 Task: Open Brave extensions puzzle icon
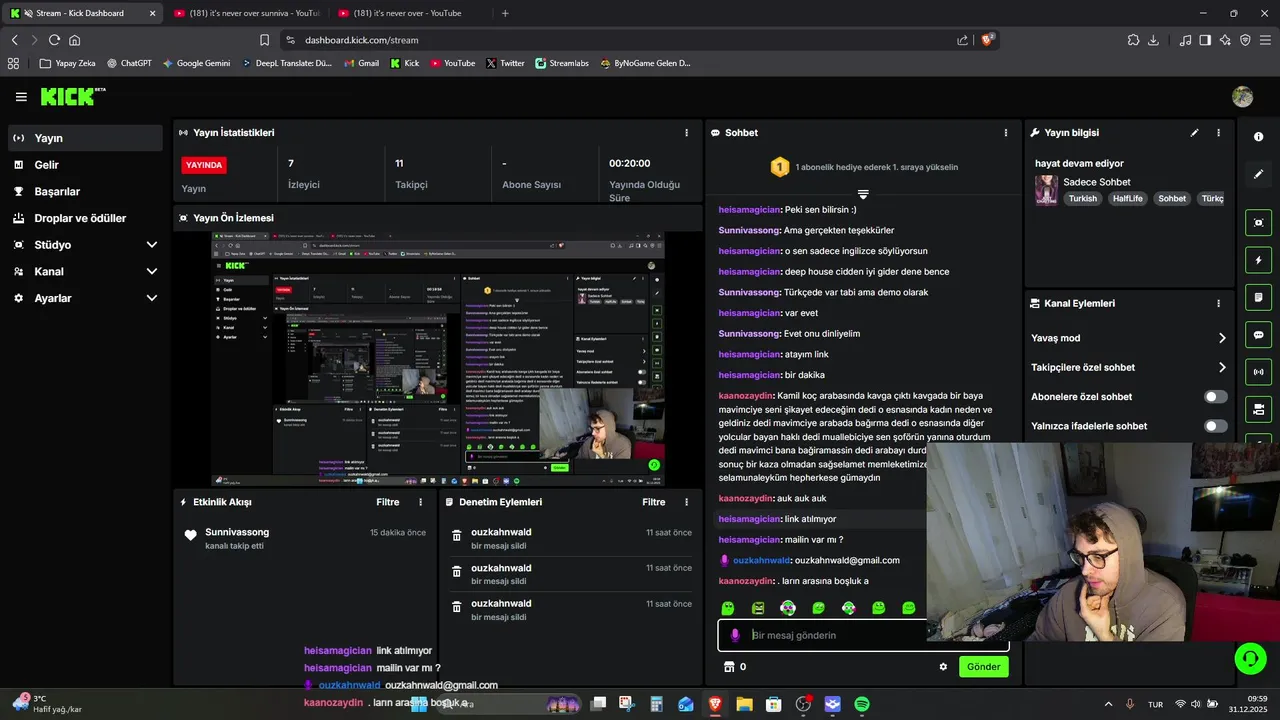pos(1133,40)
